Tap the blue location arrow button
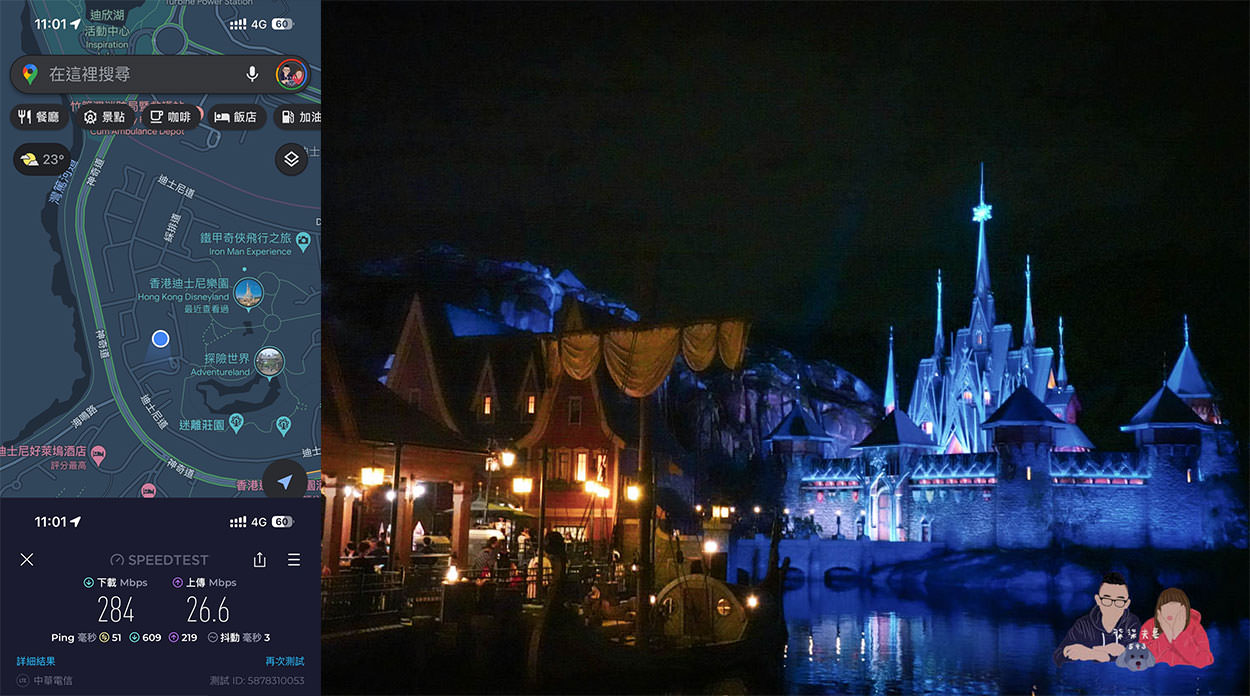 tap(285, 482)
